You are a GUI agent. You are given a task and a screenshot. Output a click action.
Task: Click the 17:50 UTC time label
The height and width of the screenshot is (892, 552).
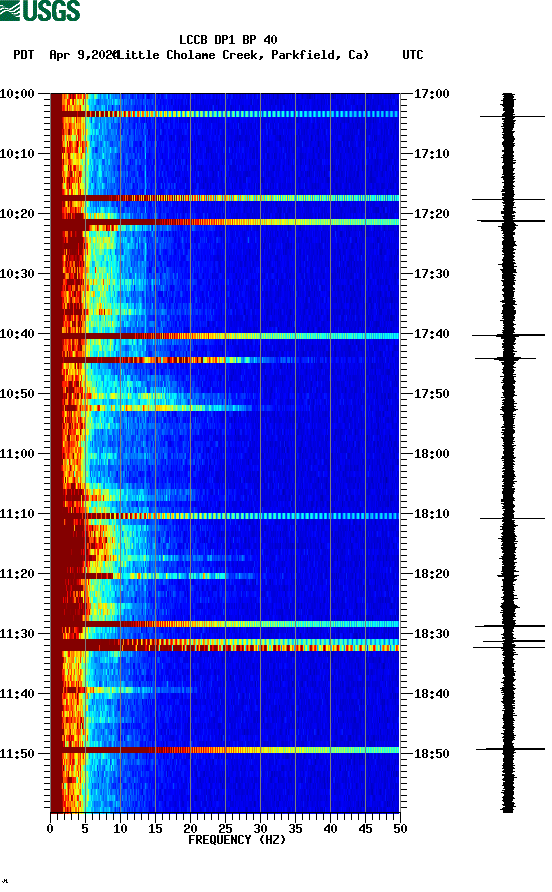pos(431,394)
